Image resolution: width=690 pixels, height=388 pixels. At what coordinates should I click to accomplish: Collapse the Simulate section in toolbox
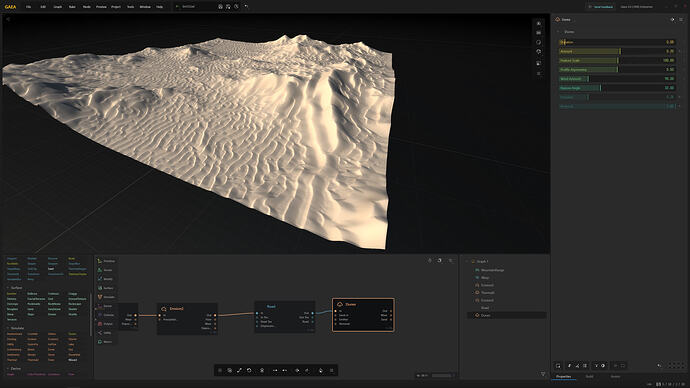coord(7,328)
